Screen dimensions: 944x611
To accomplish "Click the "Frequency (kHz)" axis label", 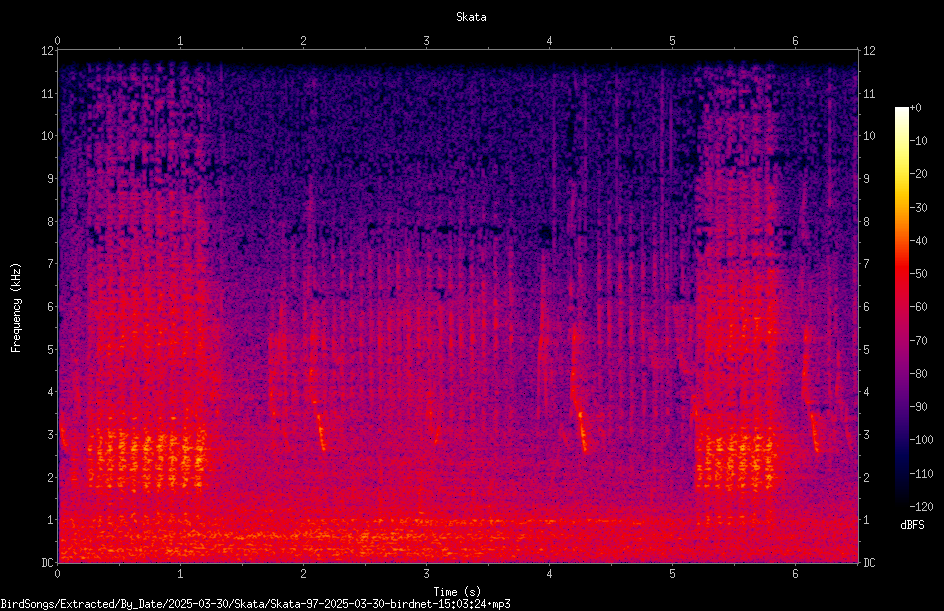I will point(16,308).
